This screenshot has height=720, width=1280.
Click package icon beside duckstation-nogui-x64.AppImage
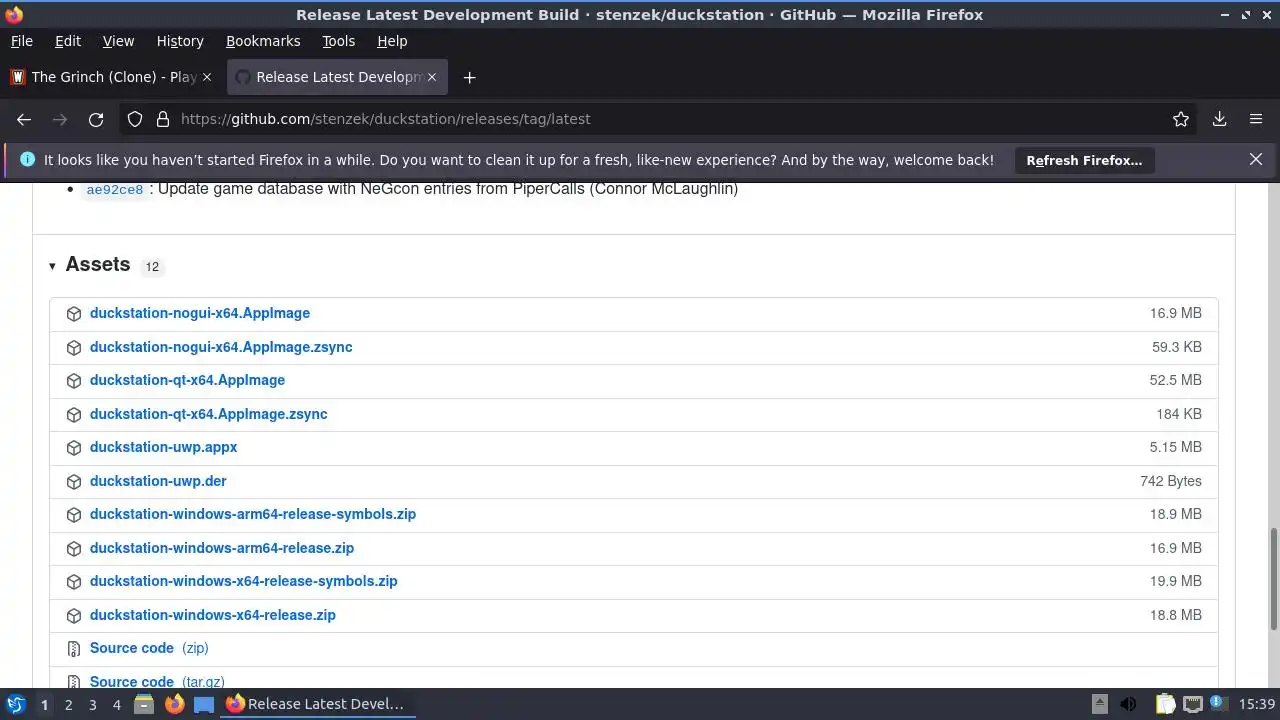click(74, 314)
